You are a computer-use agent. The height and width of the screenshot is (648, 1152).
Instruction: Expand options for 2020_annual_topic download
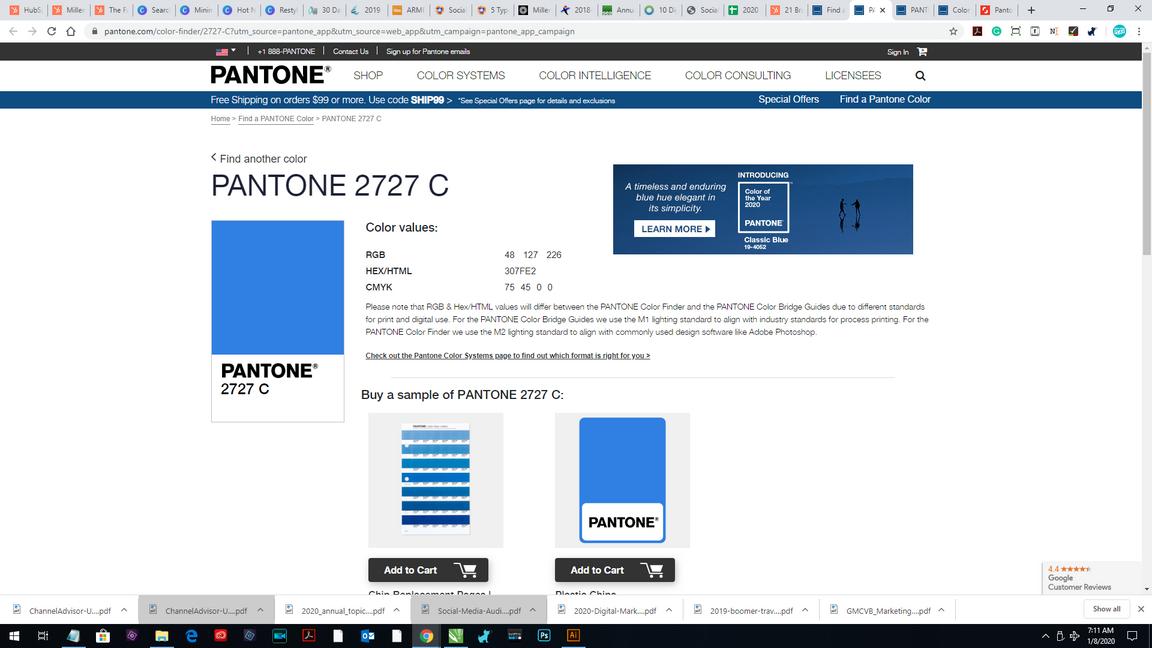tap(397, 611)
